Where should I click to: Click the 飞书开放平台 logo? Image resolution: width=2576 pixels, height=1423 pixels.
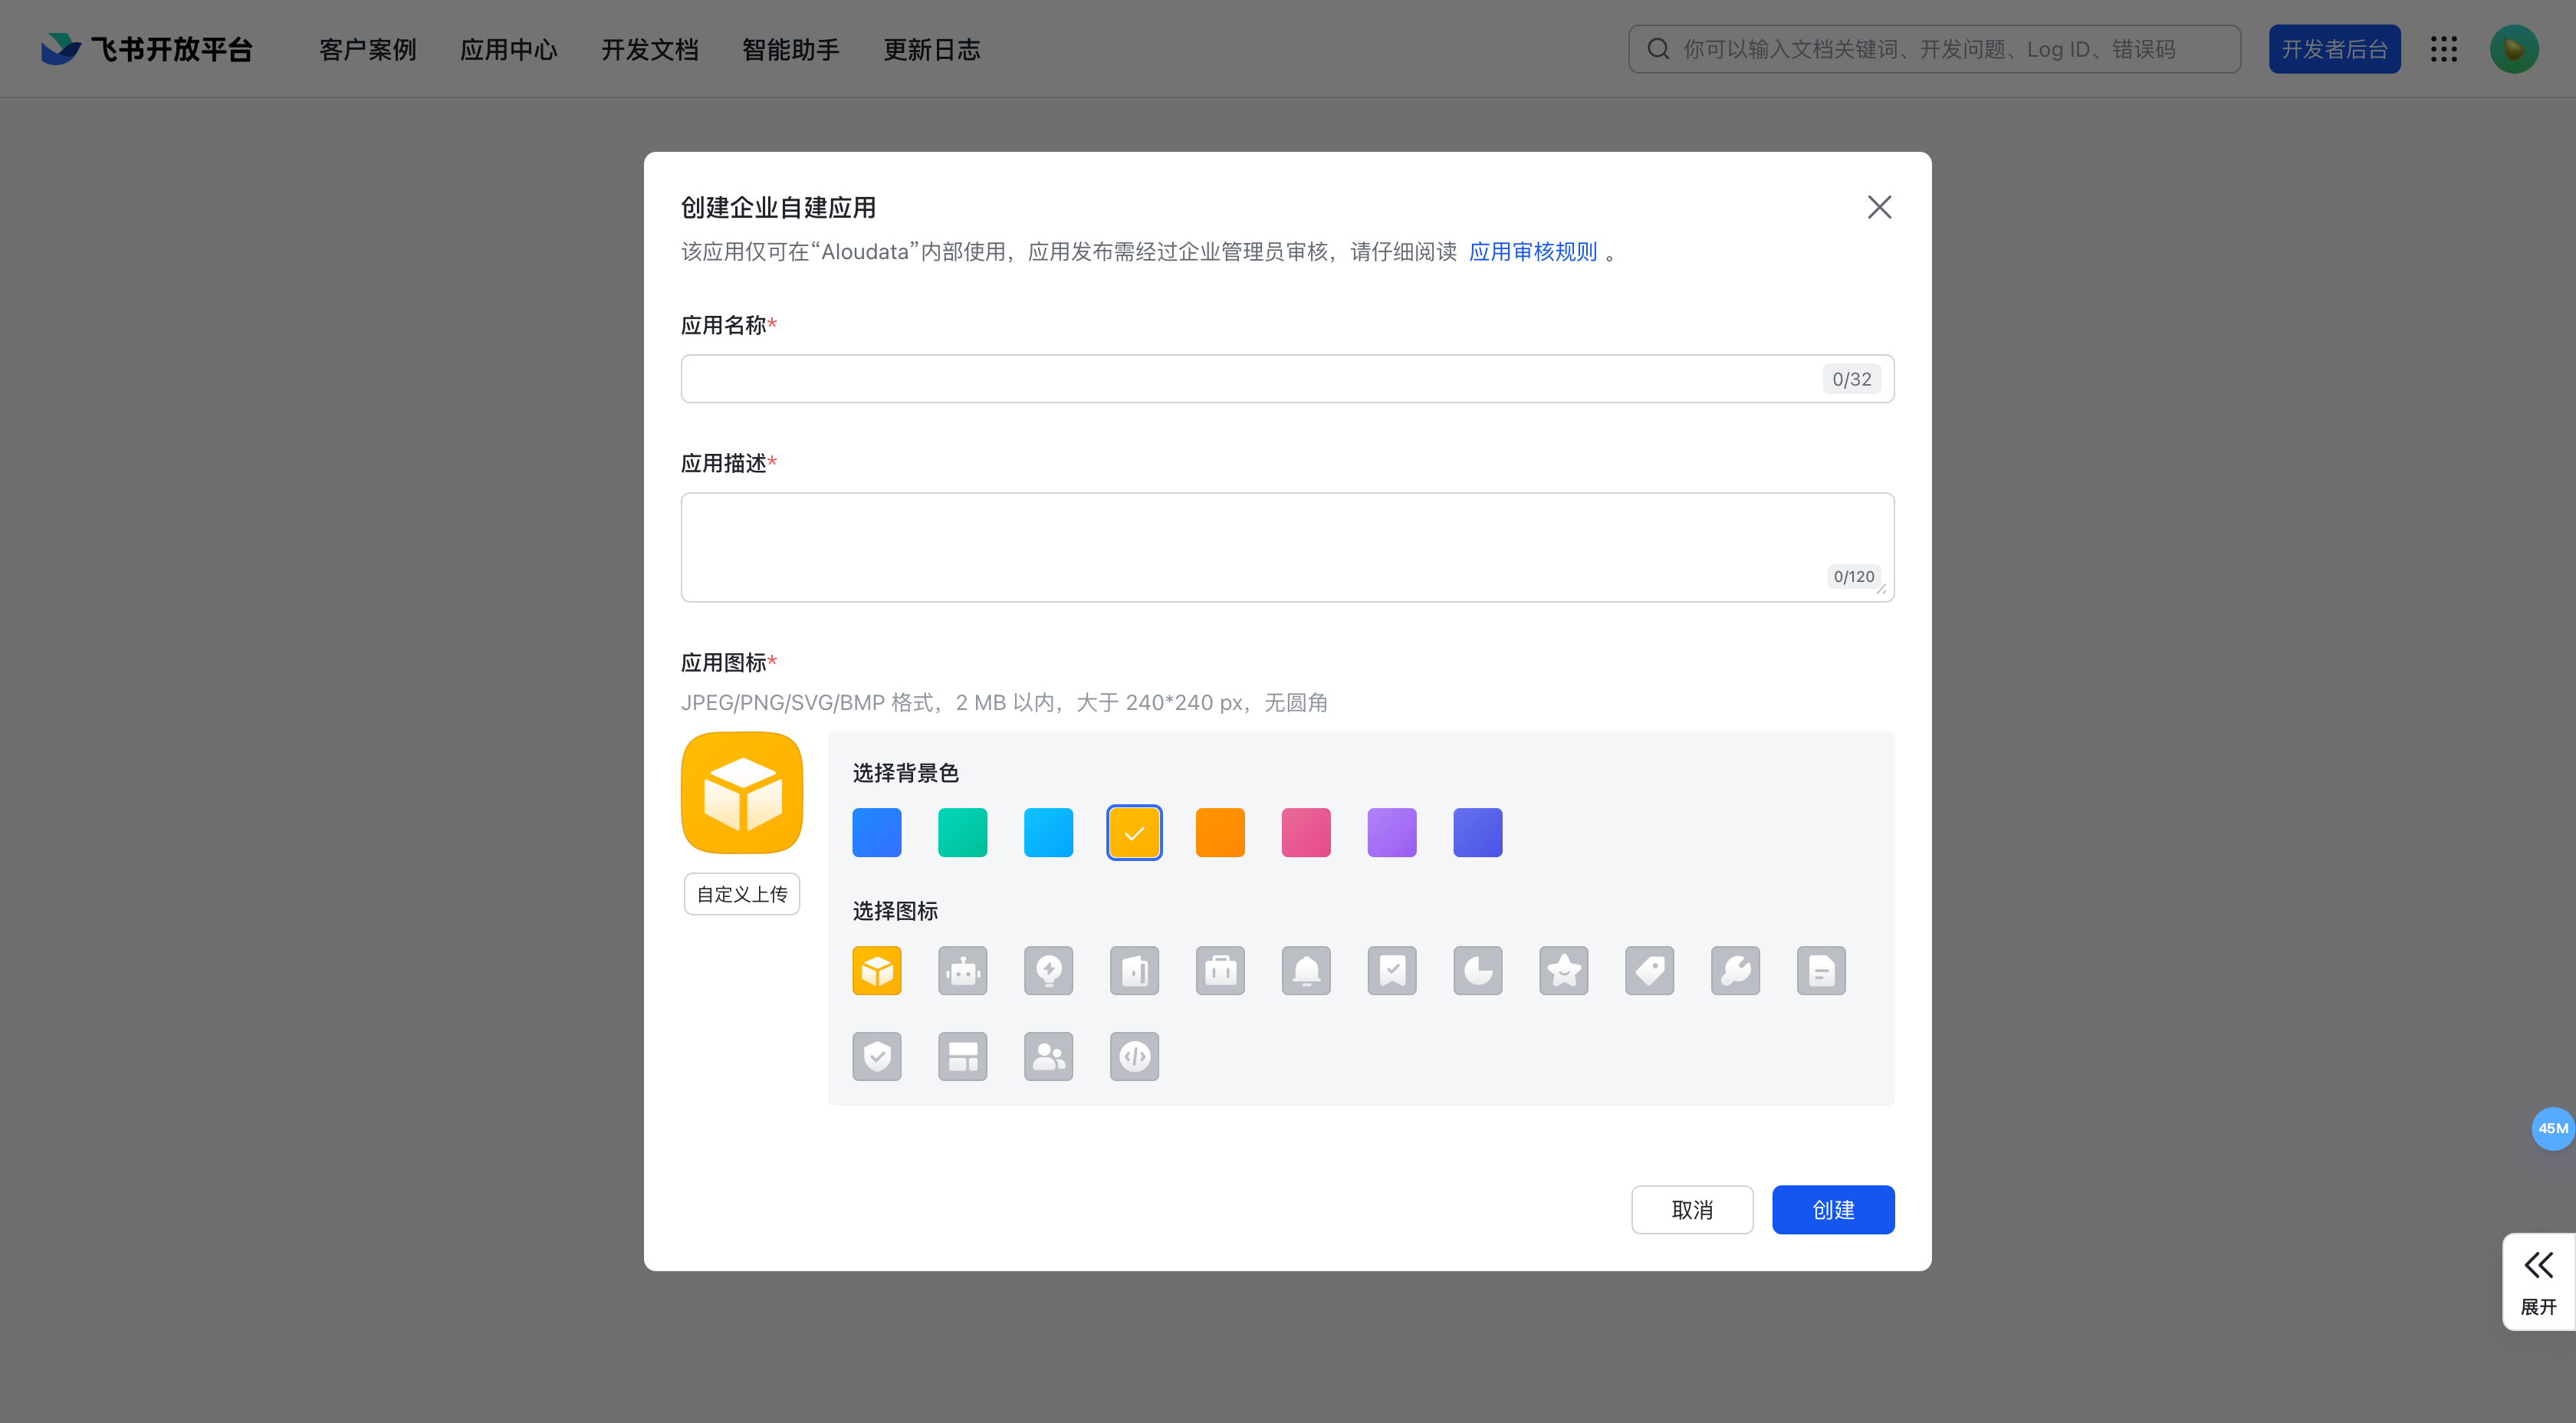147,49
